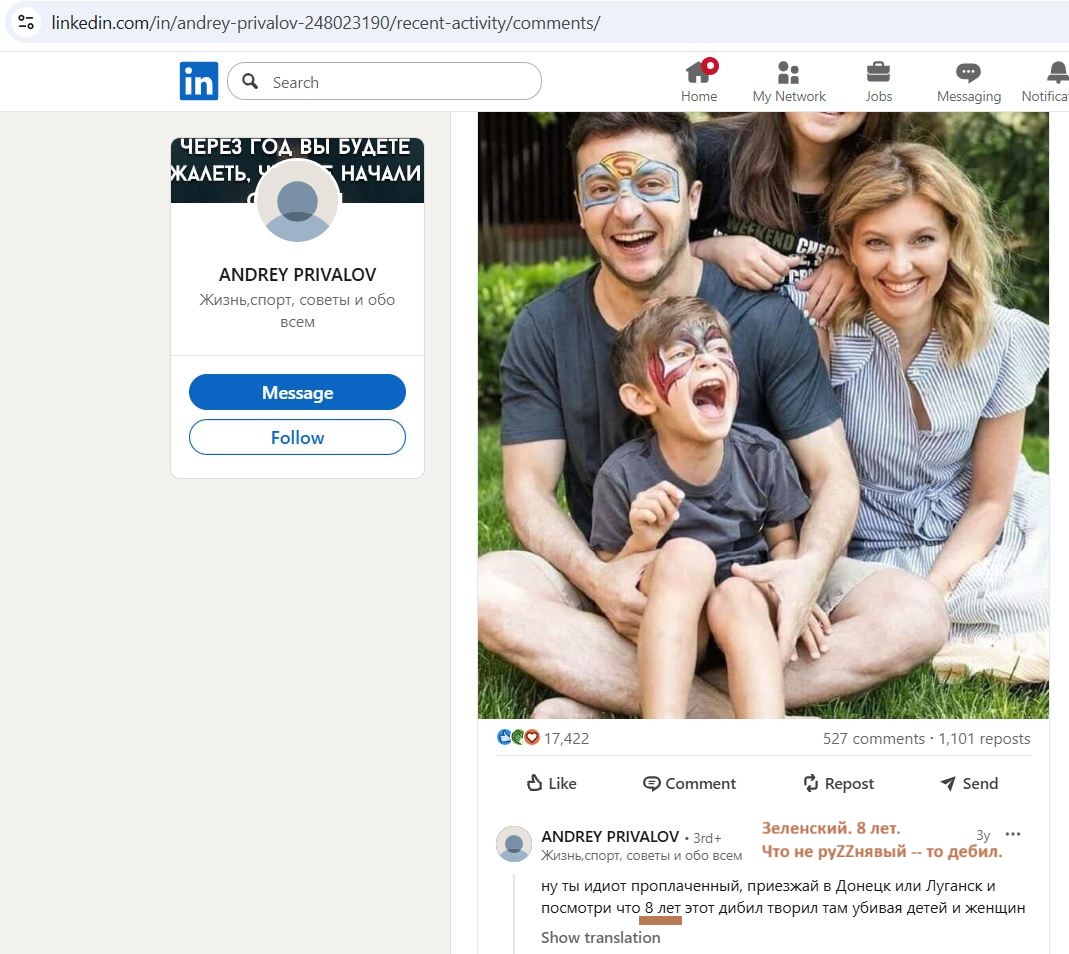Screen dimensions: 1069x954
Task: Go to My Network icon
Action: click(x=788, y=73)
